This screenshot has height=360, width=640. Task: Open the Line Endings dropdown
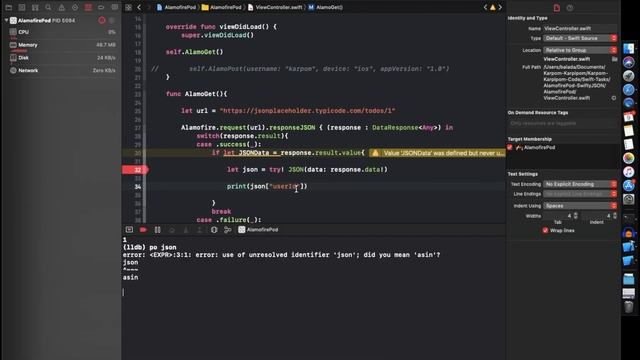pyautogui.click(x=580, y=194)
